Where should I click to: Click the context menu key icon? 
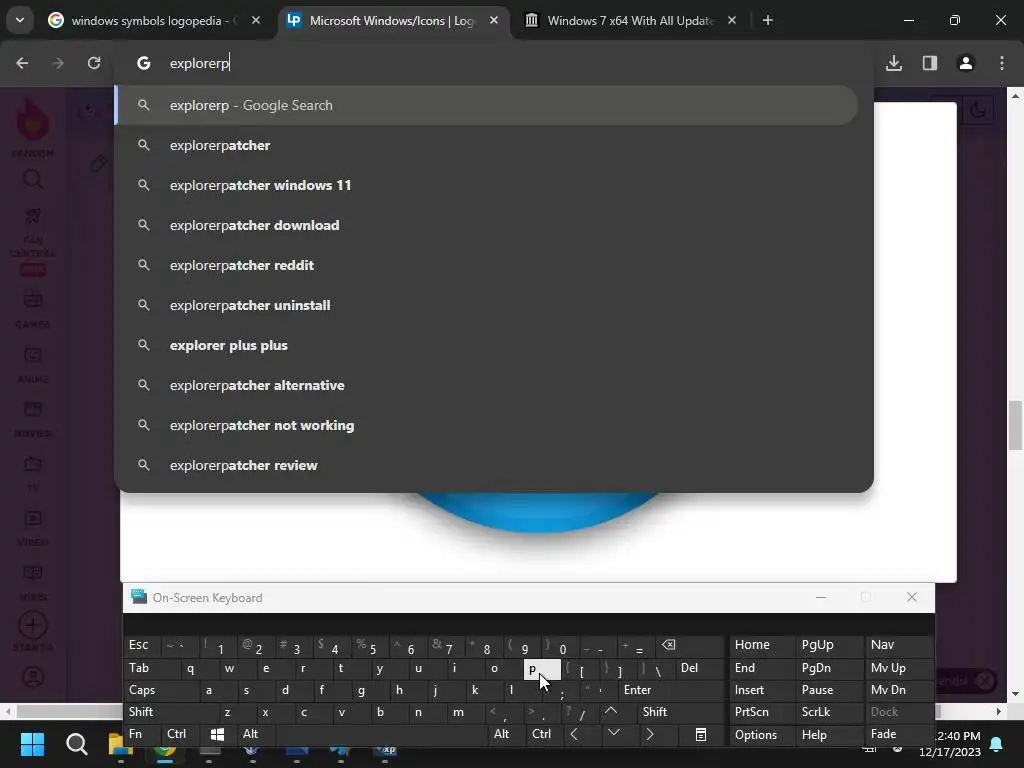click(x=701, y=734)
